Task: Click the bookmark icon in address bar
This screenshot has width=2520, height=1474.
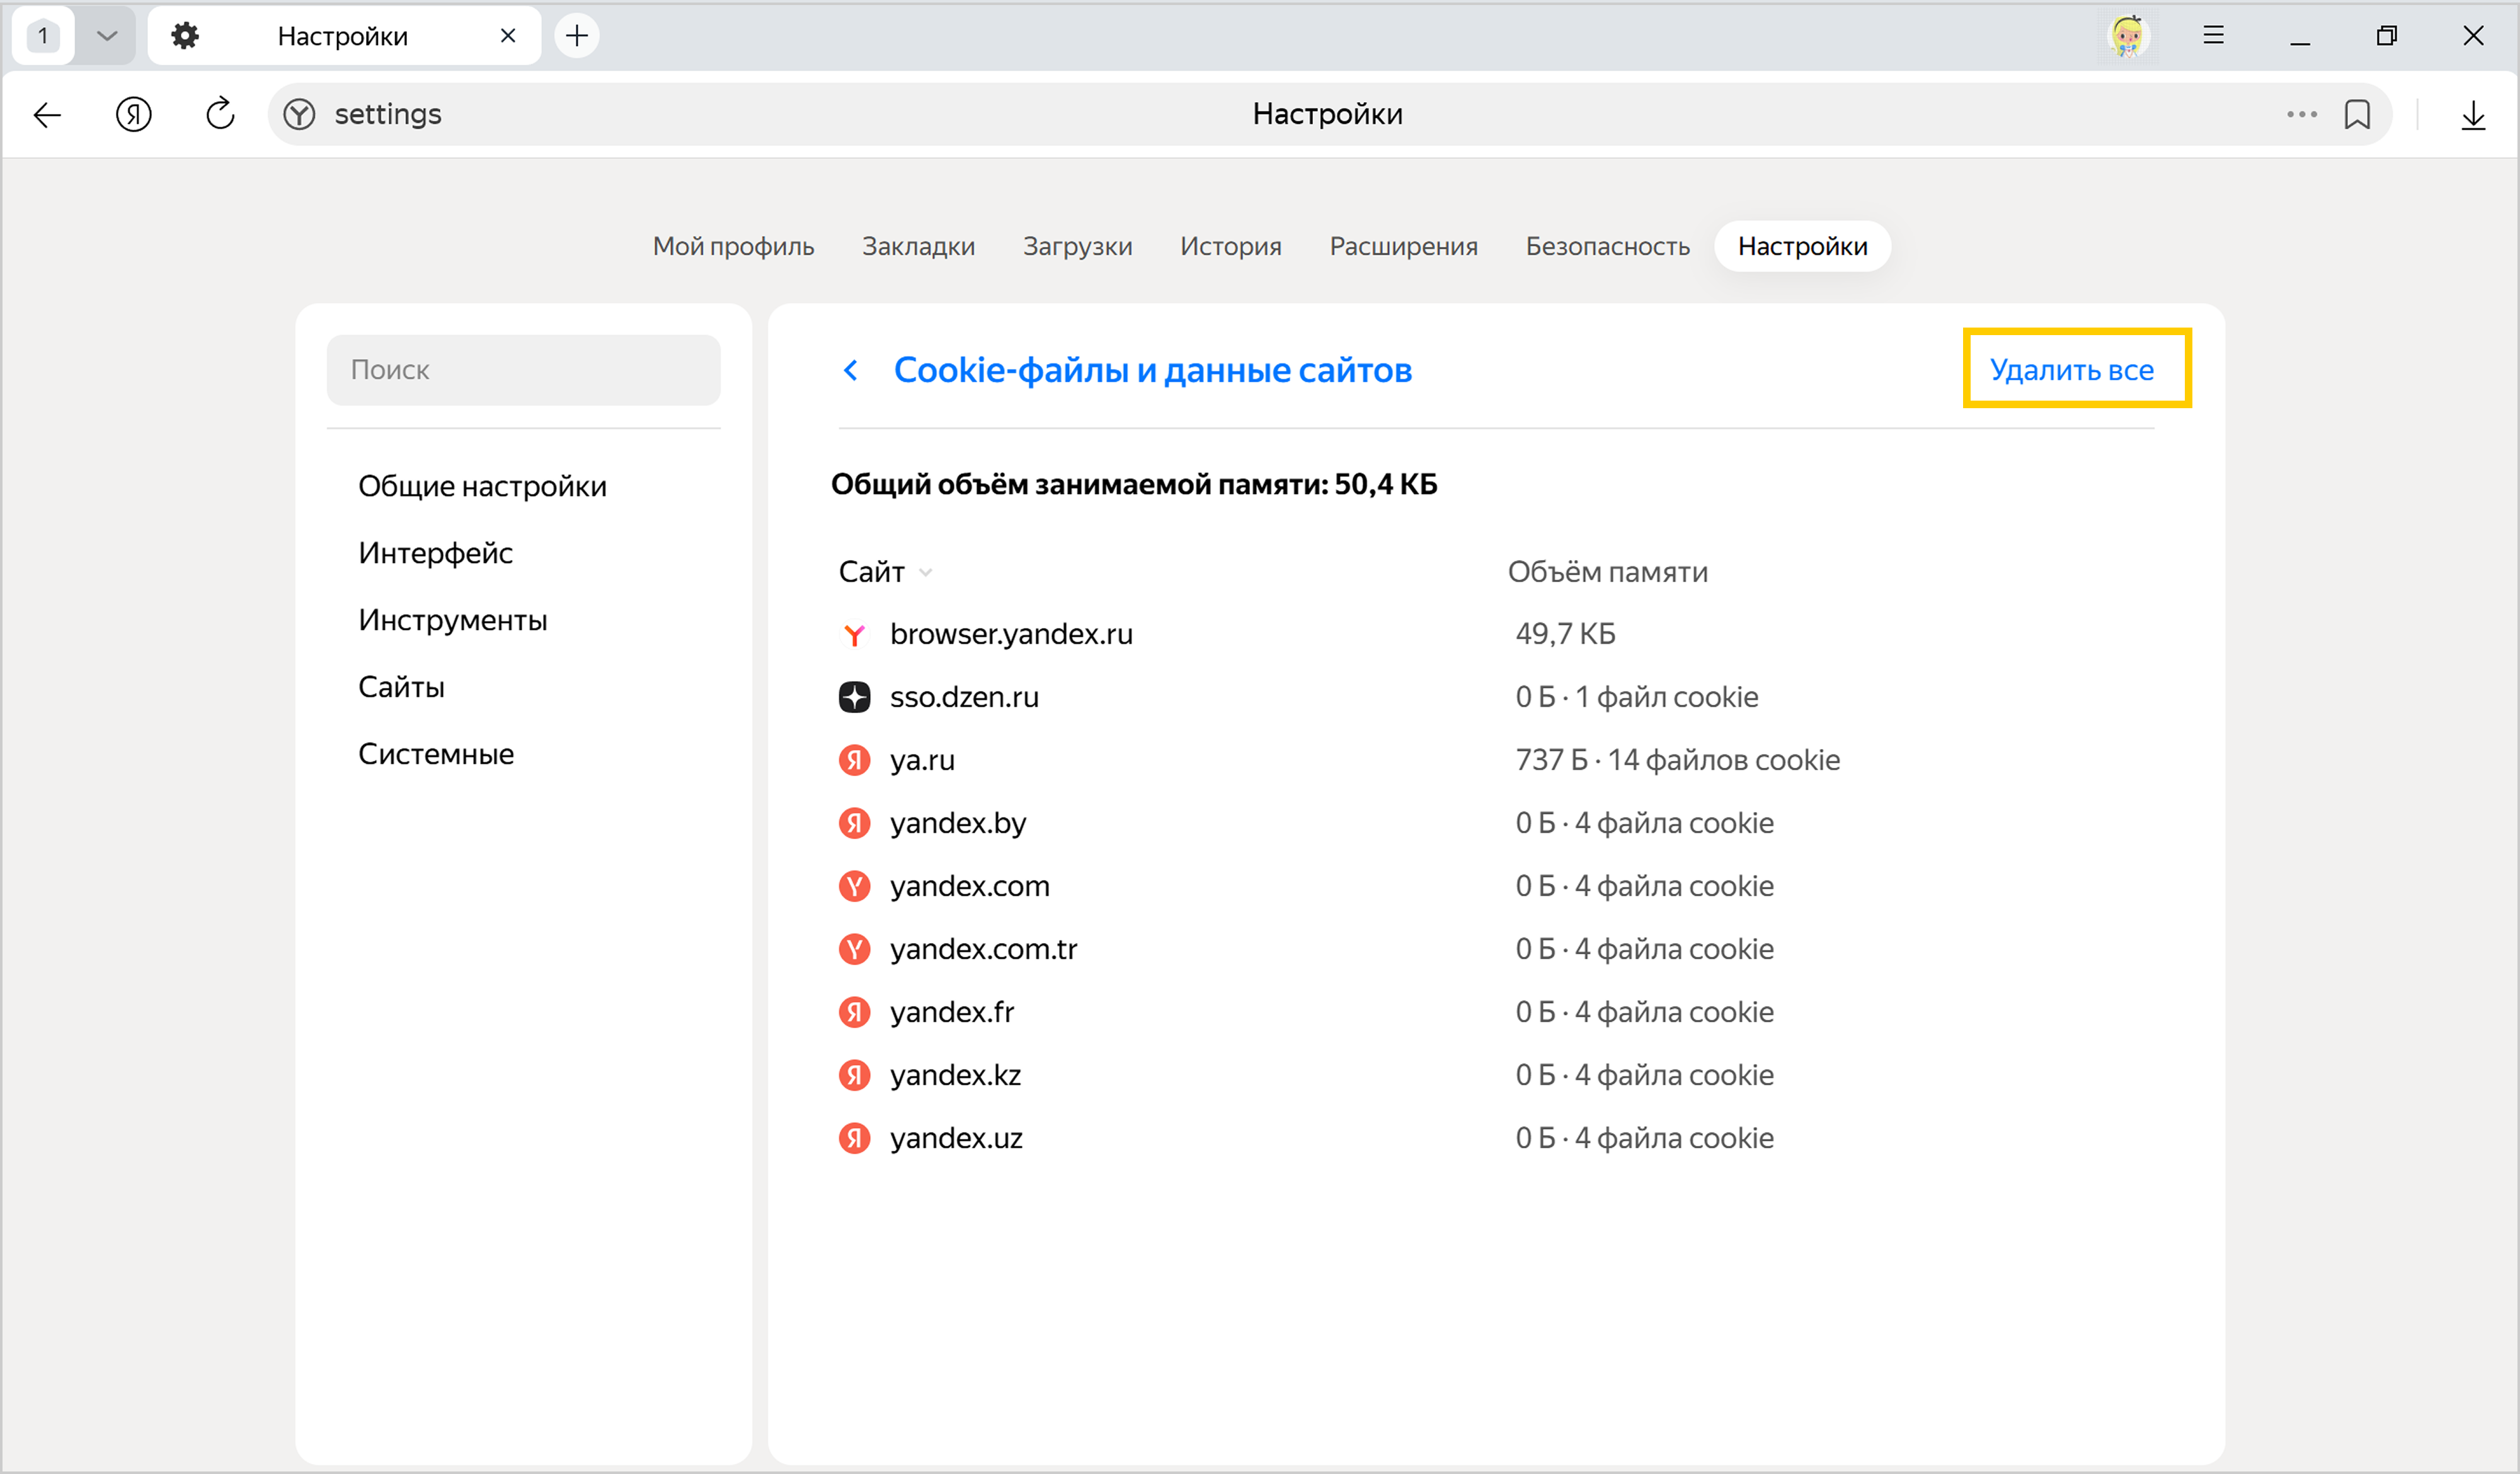Action: (2356, 115)
